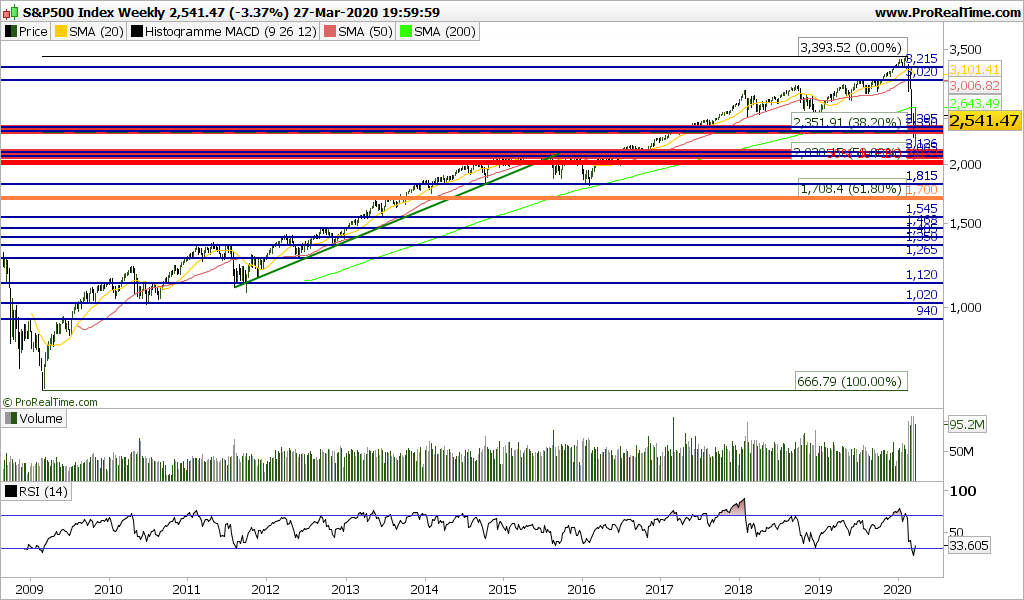Screen dimensions: 1024x600
Task: Click the 2014 year marker on time axis
Action: click(x=424, y=590)
